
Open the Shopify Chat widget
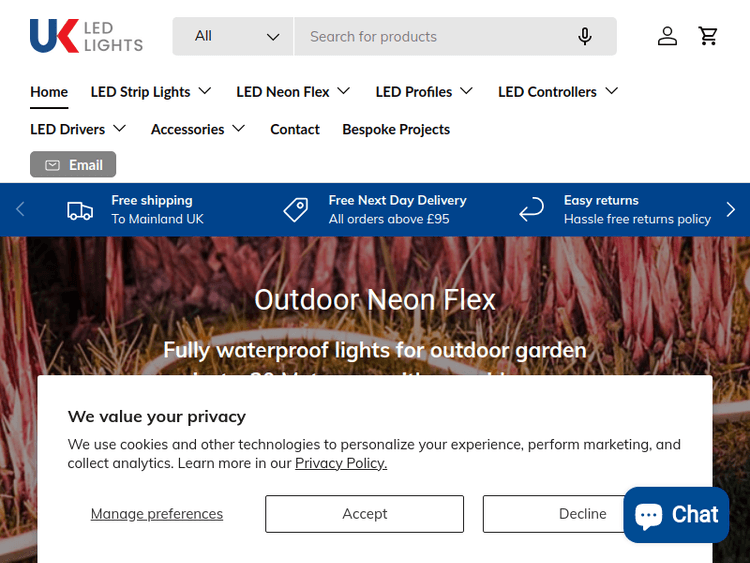676,515
